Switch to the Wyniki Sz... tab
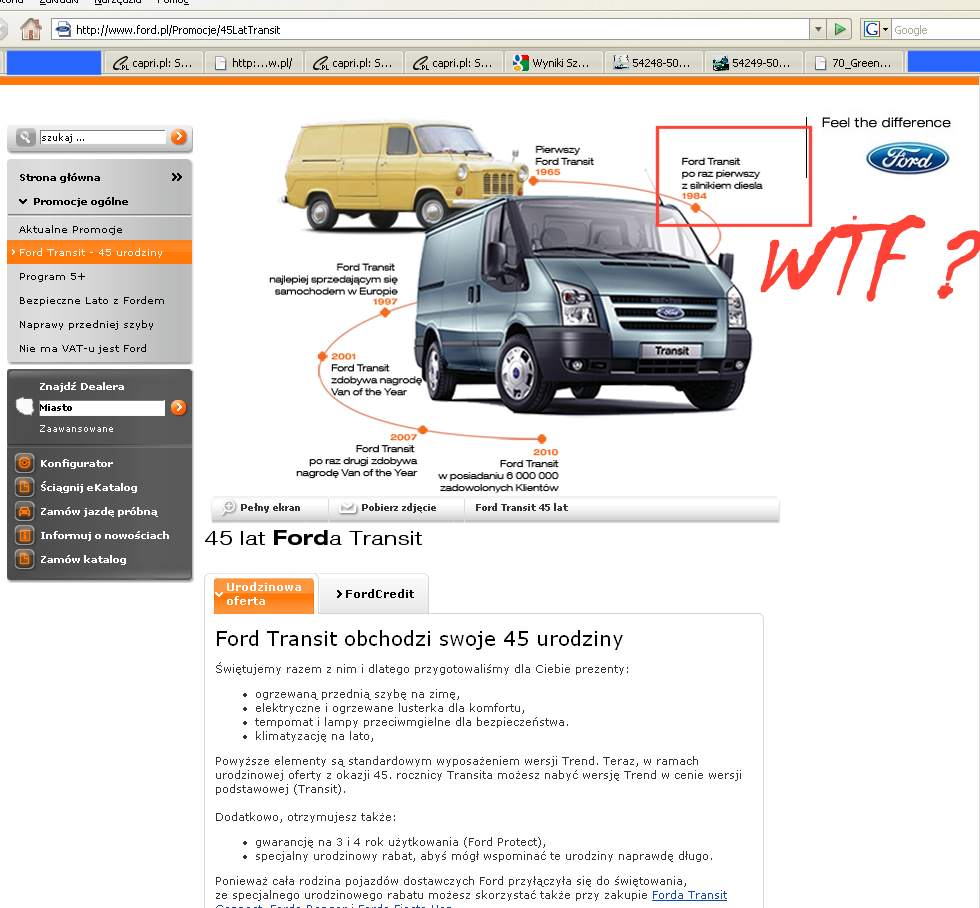This screenshot has width=980, height=908. tap(552, 62)
